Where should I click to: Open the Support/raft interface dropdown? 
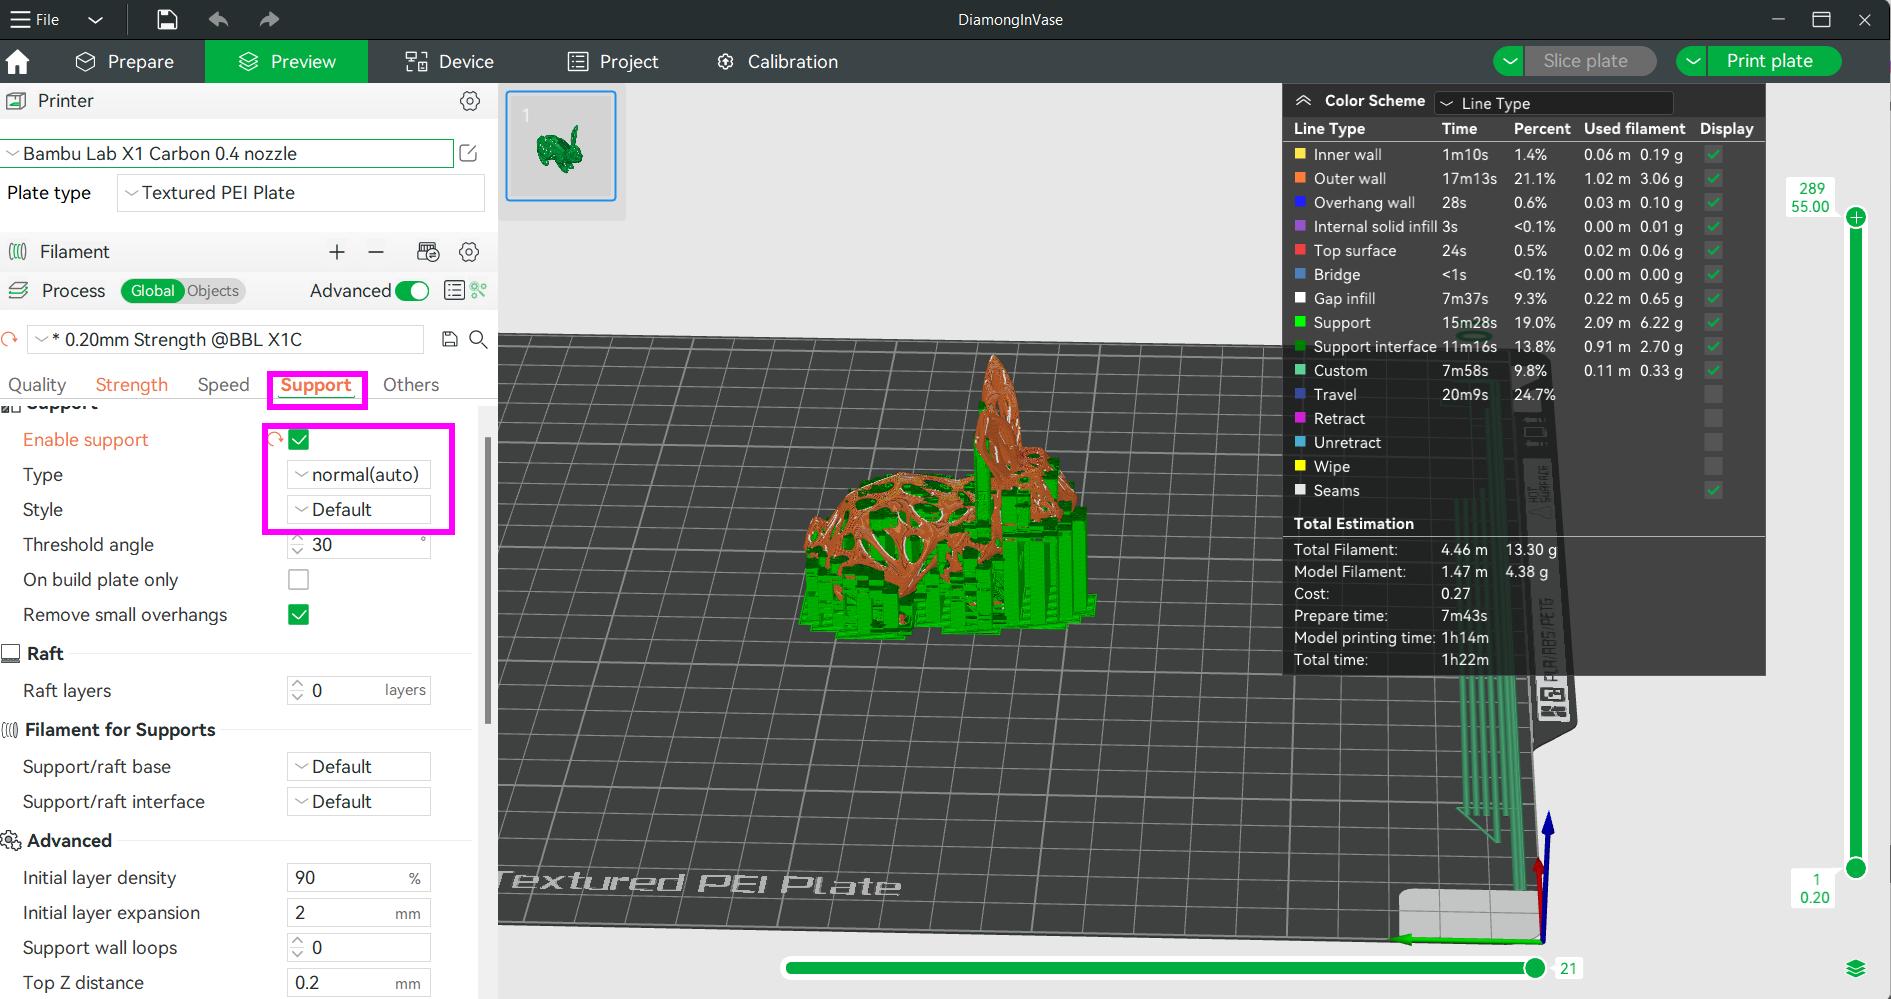point(359,802)
